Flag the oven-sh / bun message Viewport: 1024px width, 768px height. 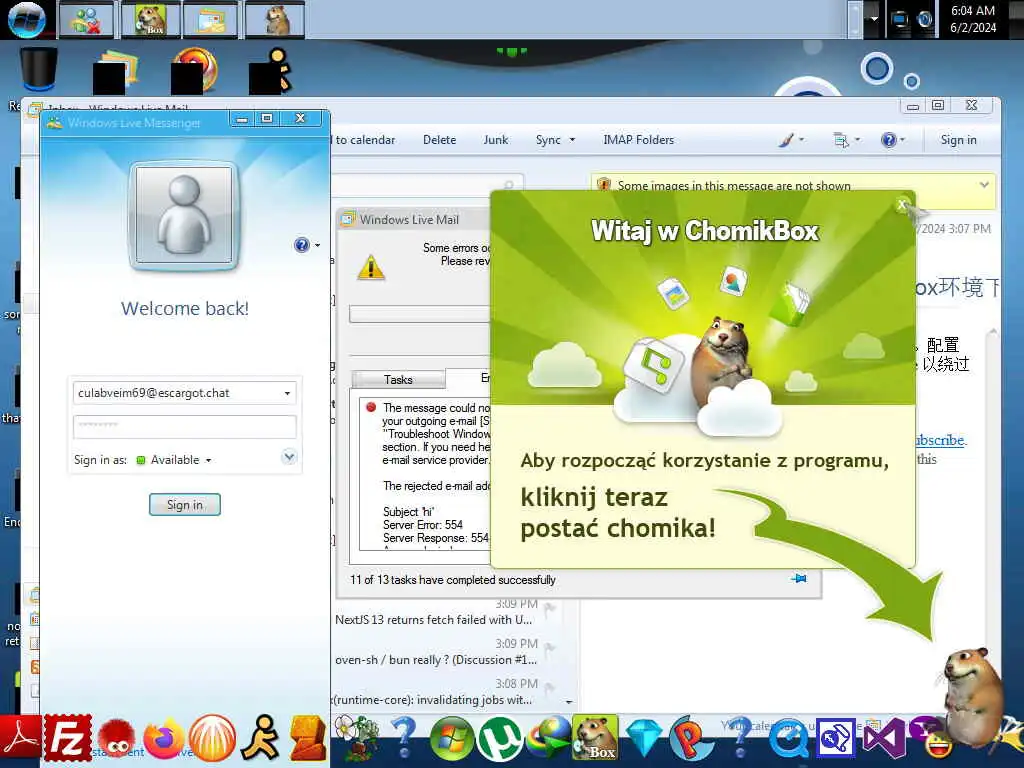pyautogui.click(x=550, y=649)
